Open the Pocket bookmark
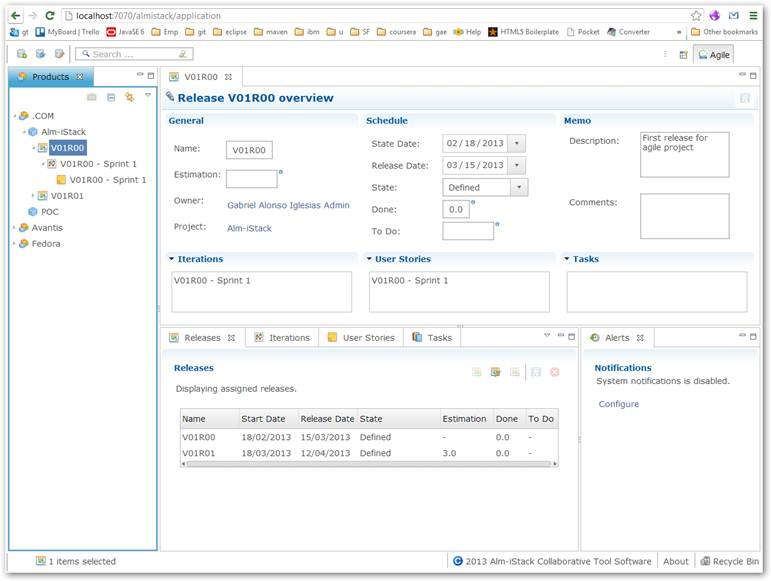This screenshot has height=581, width=771. [x=583, y=32]
